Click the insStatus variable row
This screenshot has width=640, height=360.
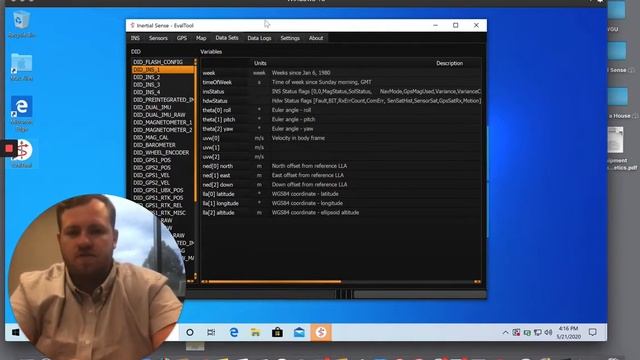[341, 92]
